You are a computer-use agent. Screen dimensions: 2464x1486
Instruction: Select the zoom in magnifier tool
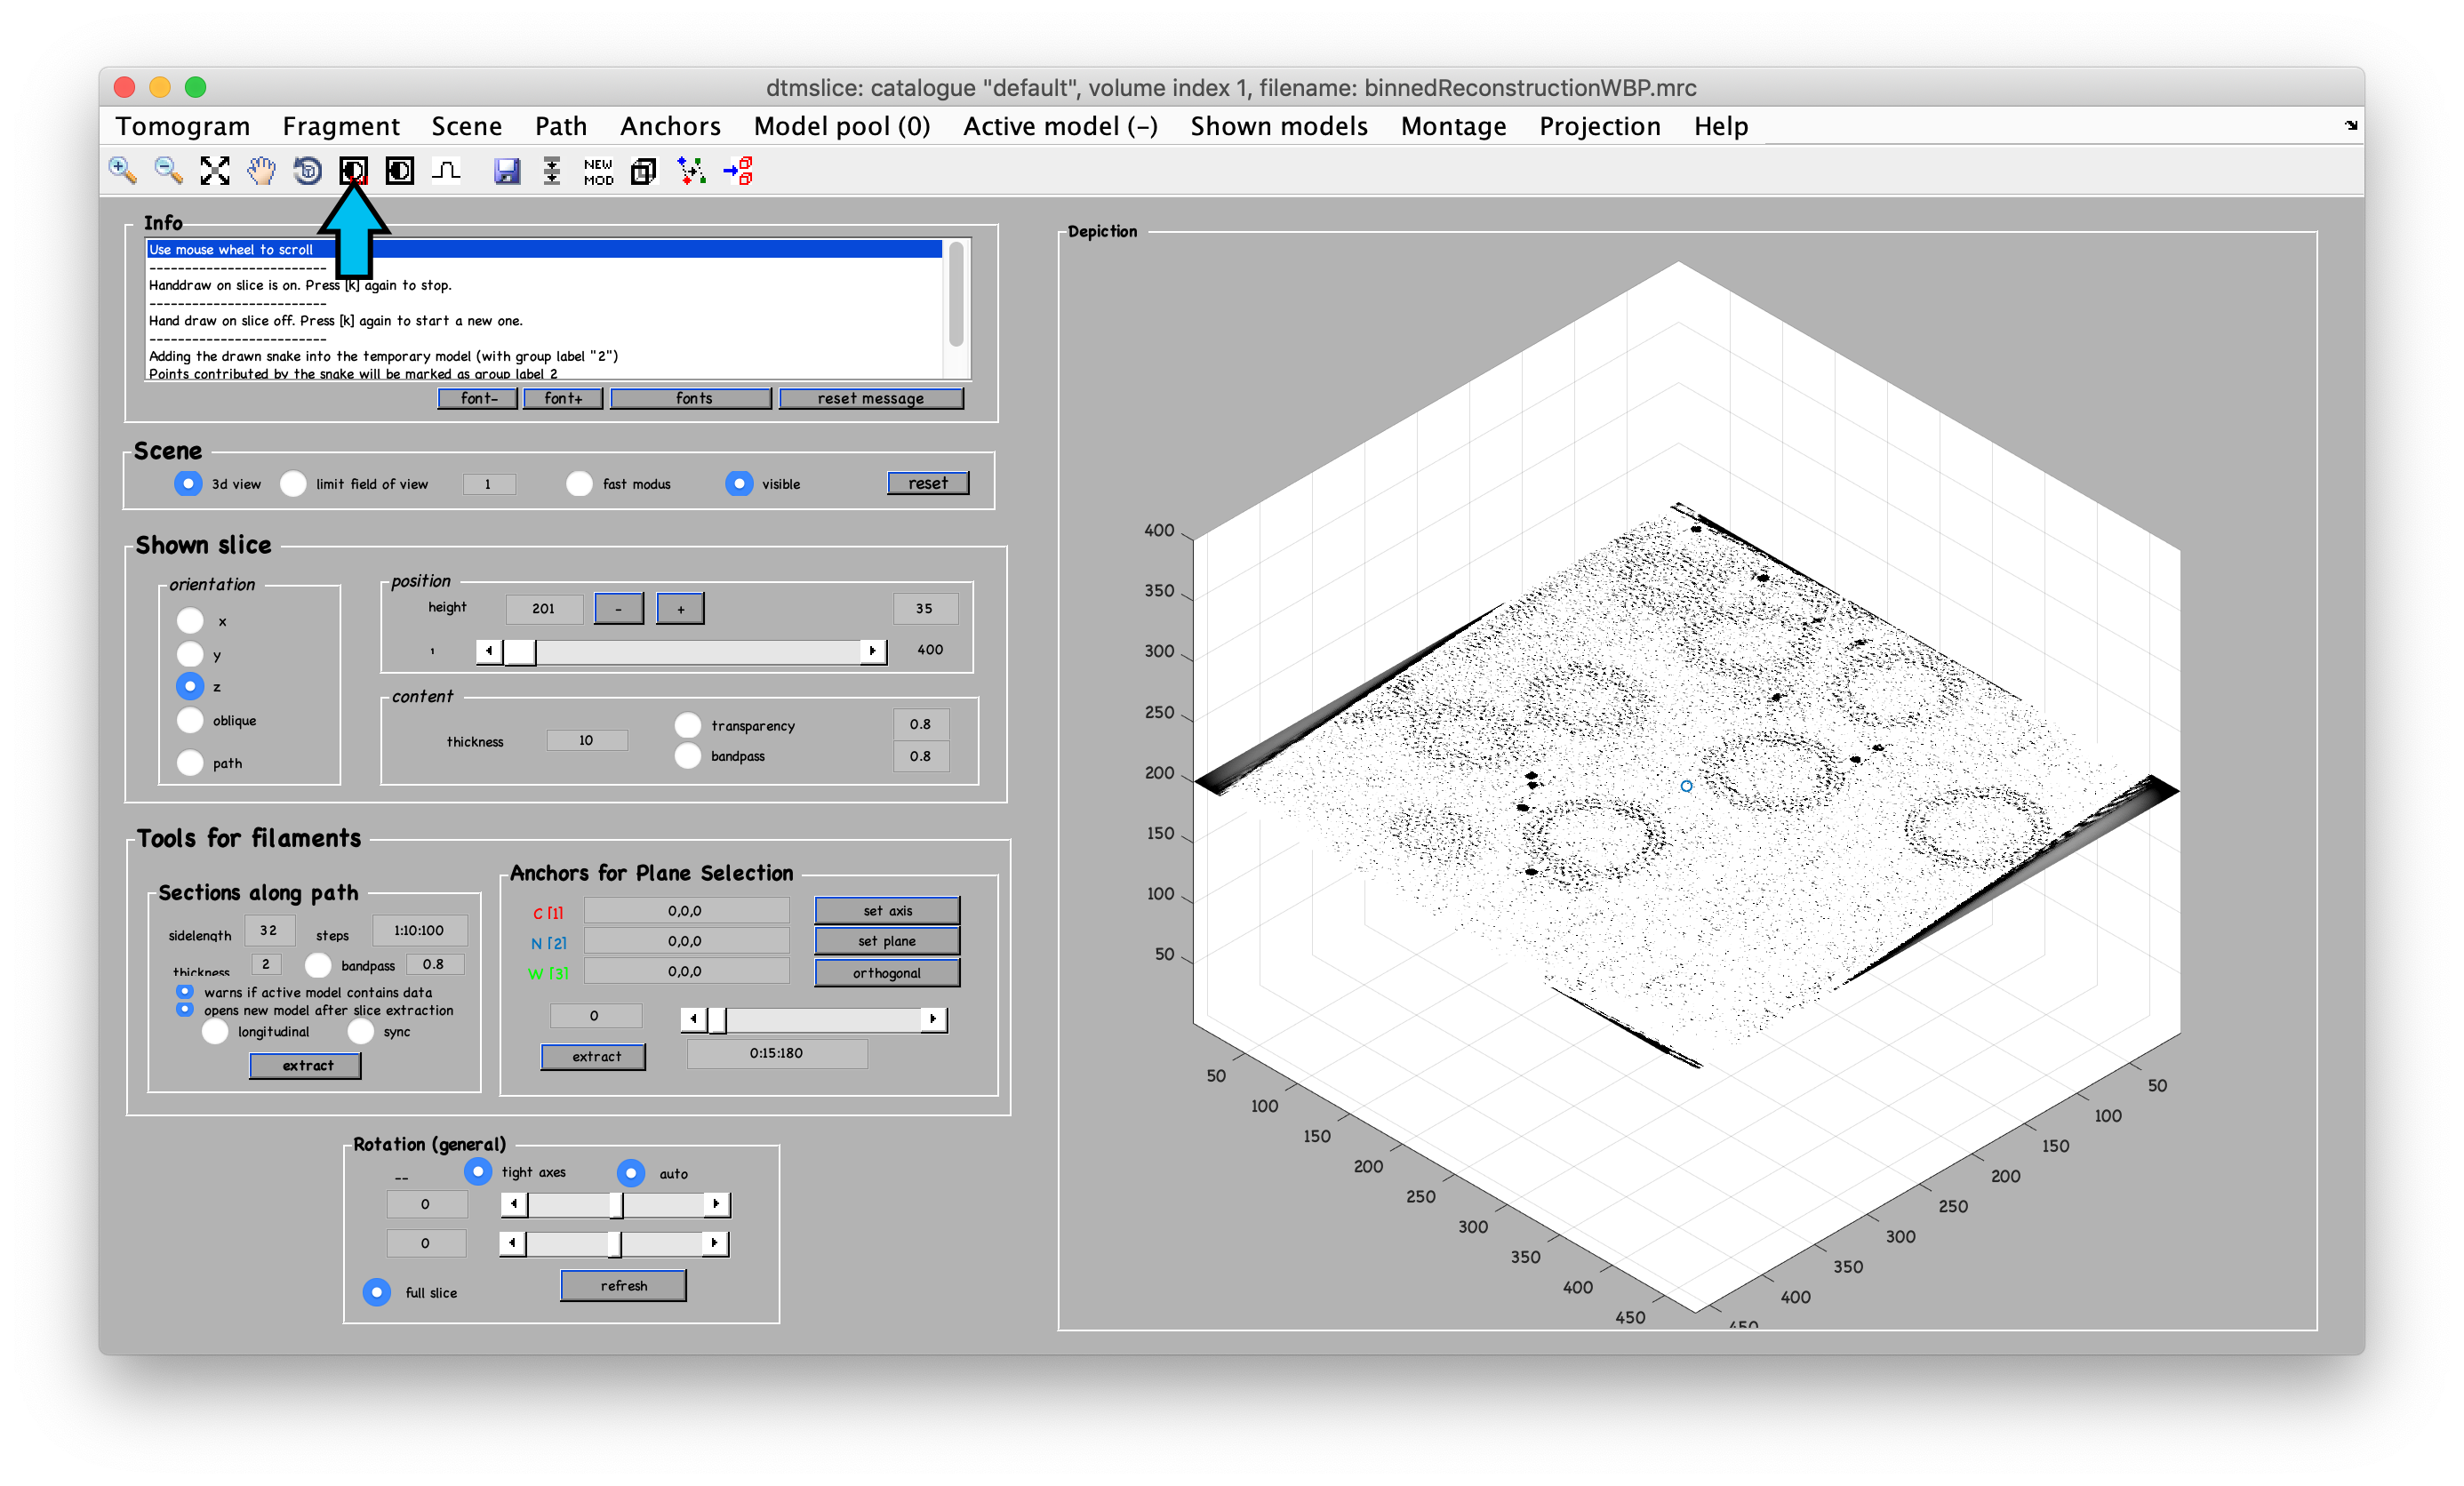point(121,170)
